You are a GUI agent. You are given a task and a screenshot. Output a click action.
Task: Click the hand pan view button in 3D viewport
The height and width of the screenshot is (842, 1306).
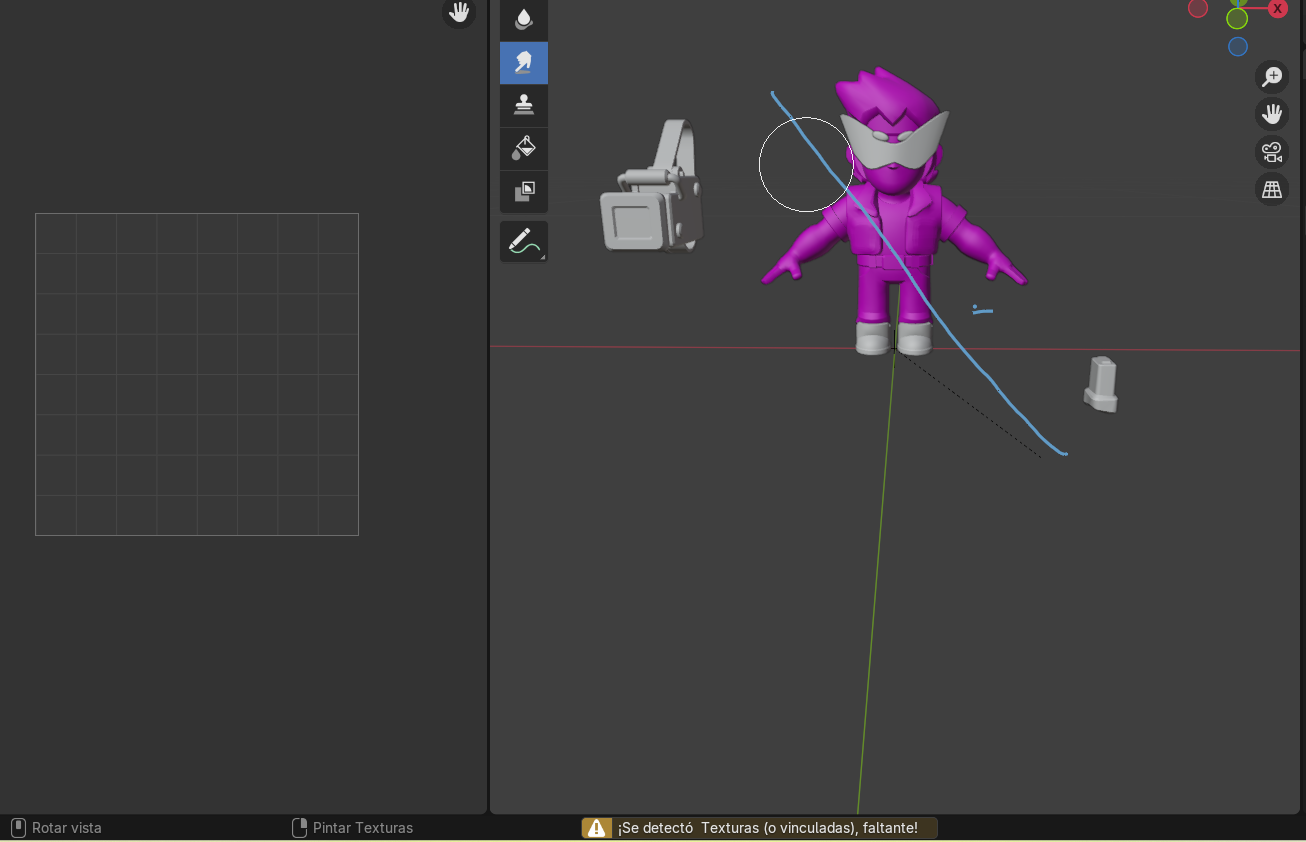1272,114
